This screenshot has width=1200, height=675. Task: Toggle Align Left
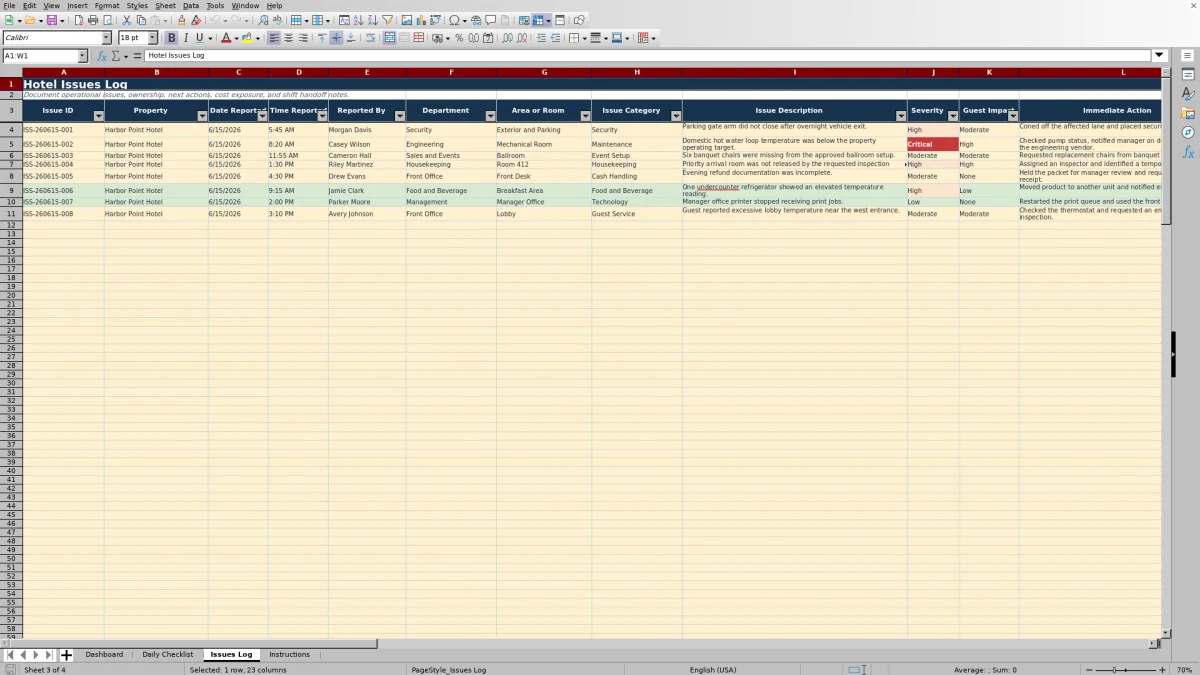(274, 38)
